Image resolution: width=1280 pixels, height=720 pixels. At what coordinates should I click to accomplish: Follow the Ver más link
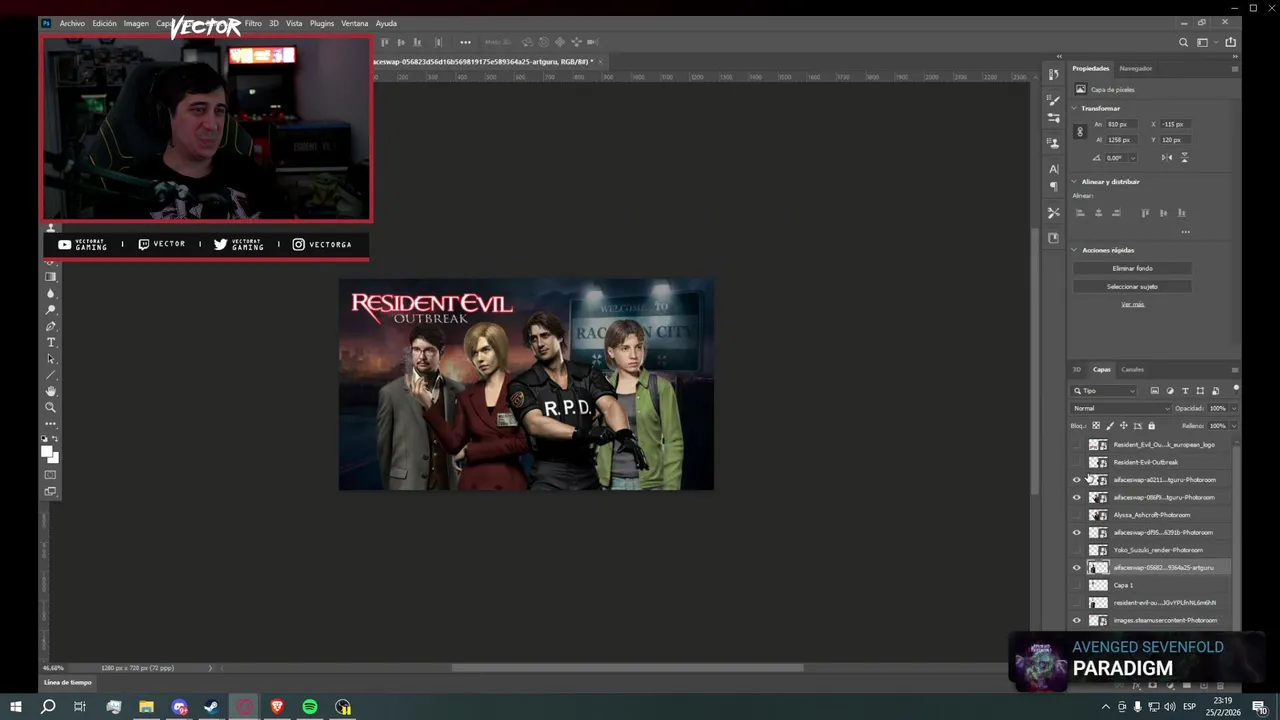1132,304
